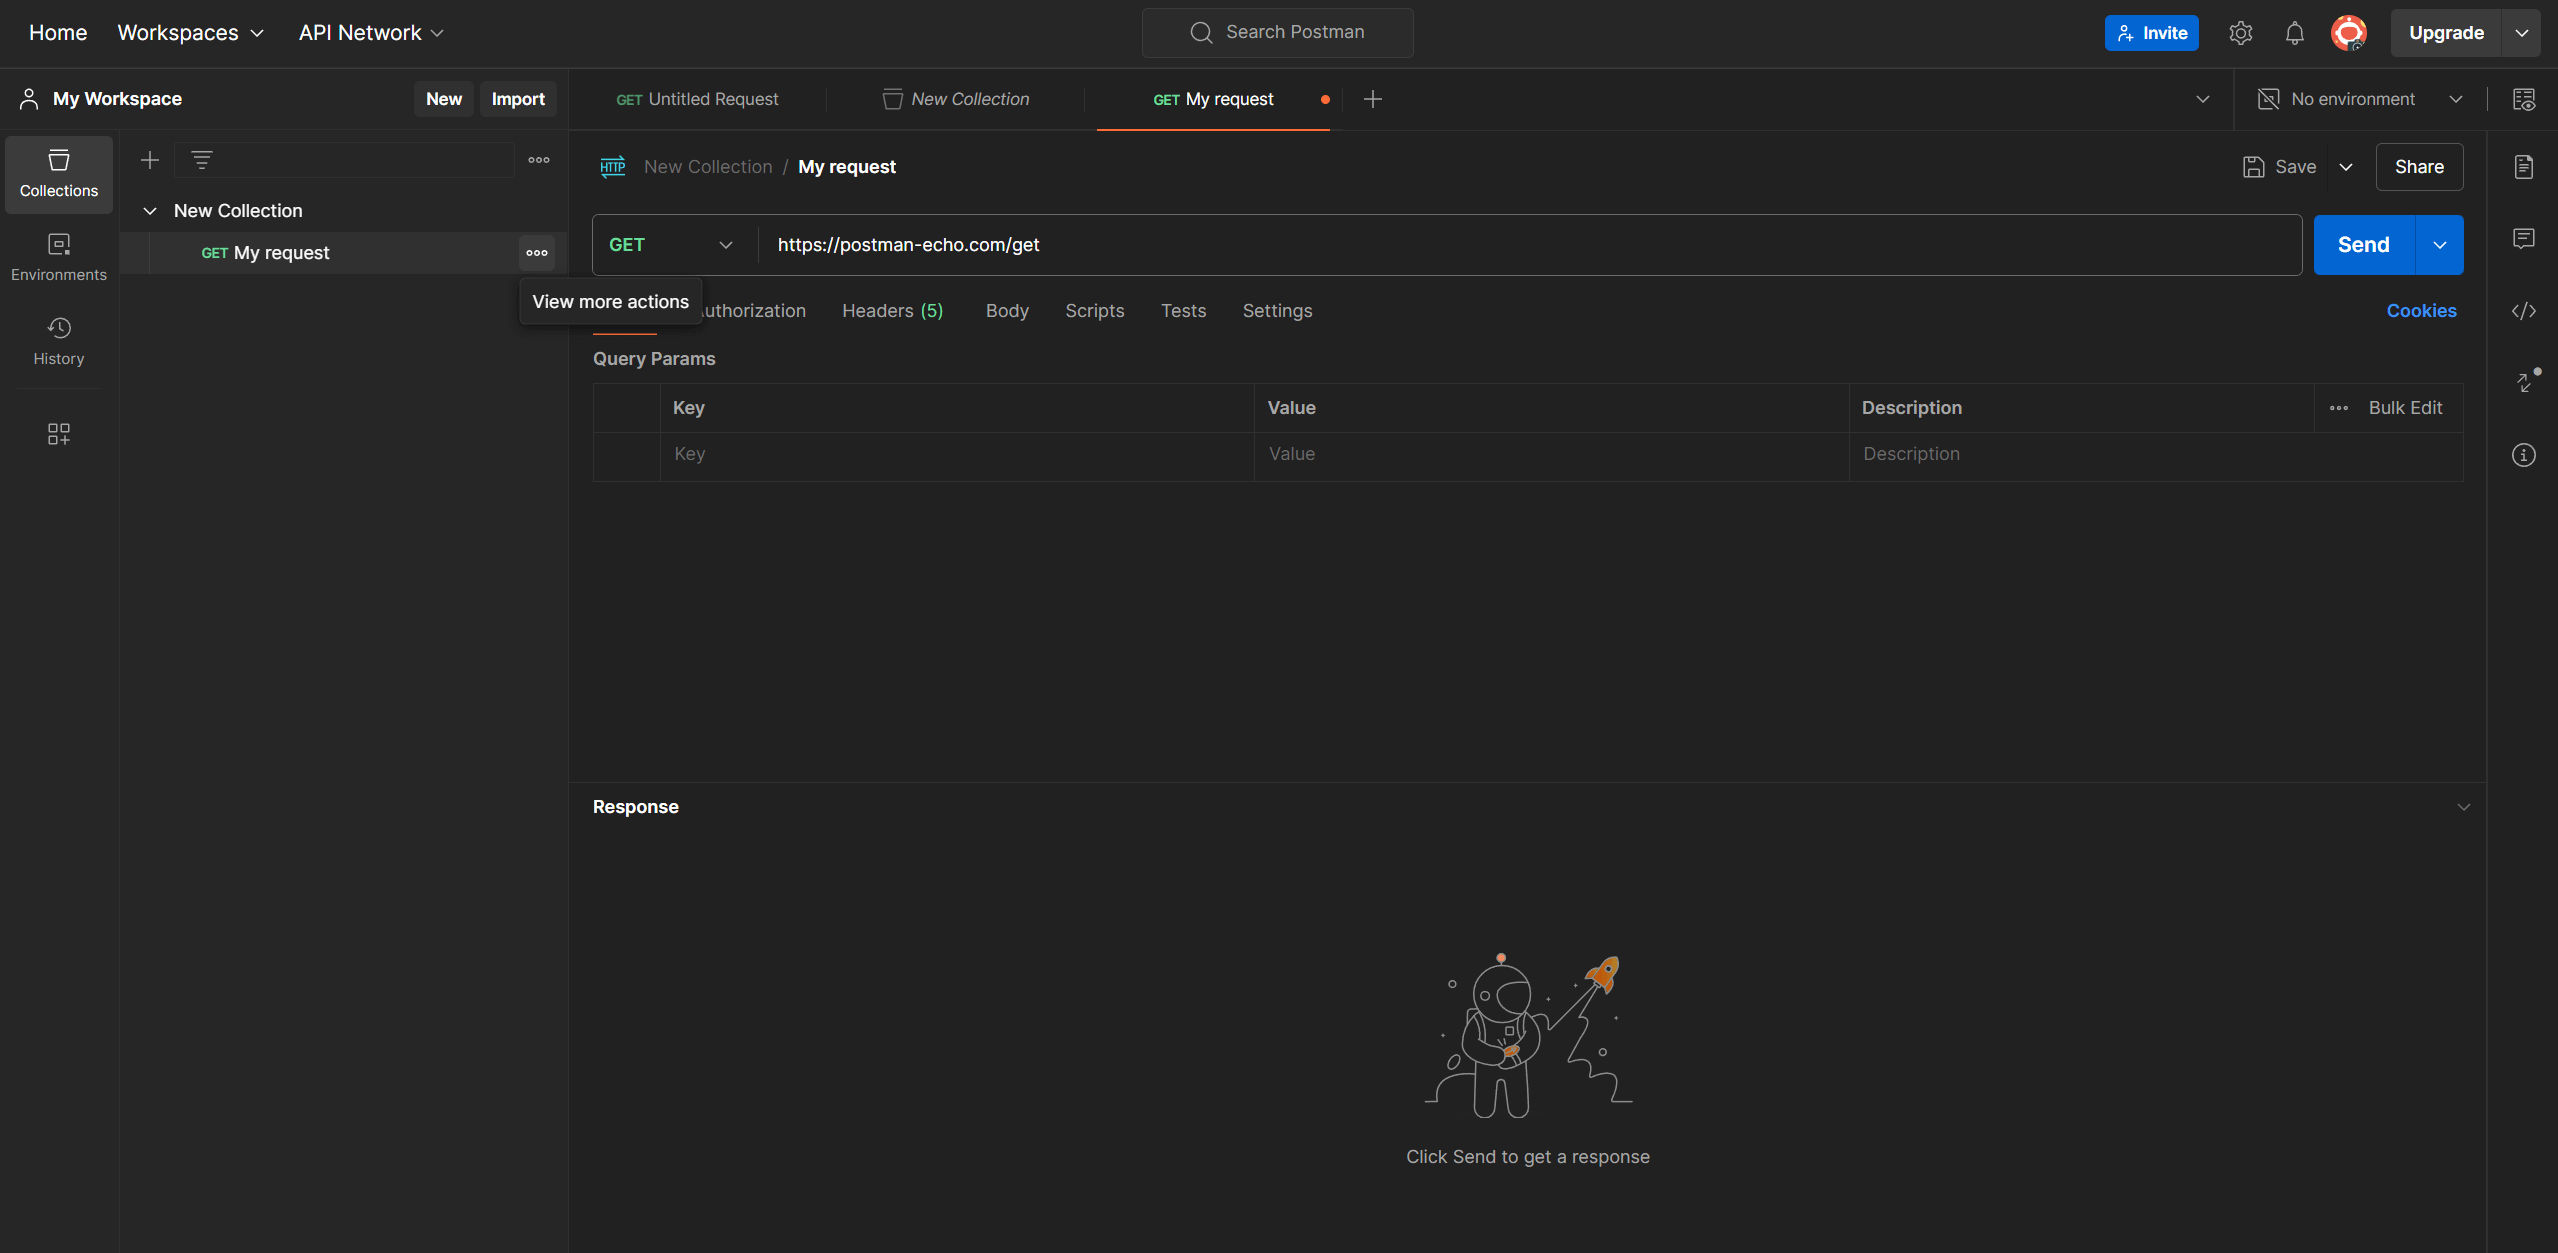Click the request info icon
2558x1253 pixels.
click(2523, 455)
